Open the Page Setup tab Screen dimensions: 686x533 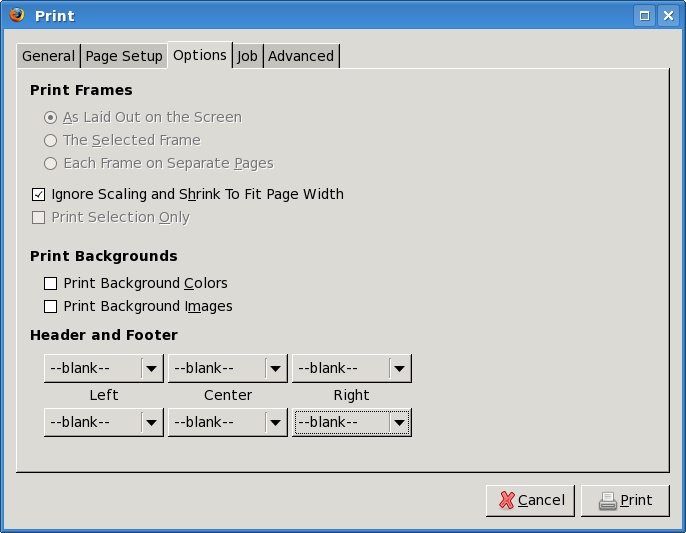click(124, 56)
